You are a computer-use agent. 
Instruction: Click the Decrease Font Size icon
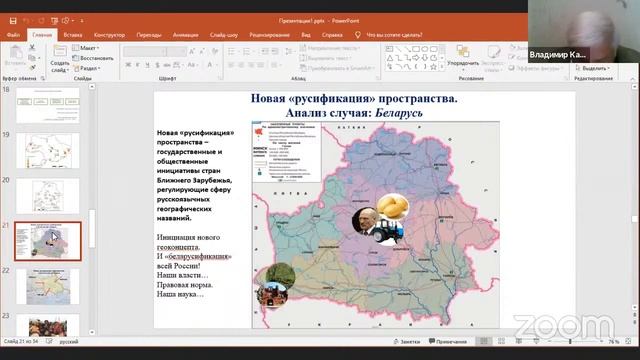[203, 51]
